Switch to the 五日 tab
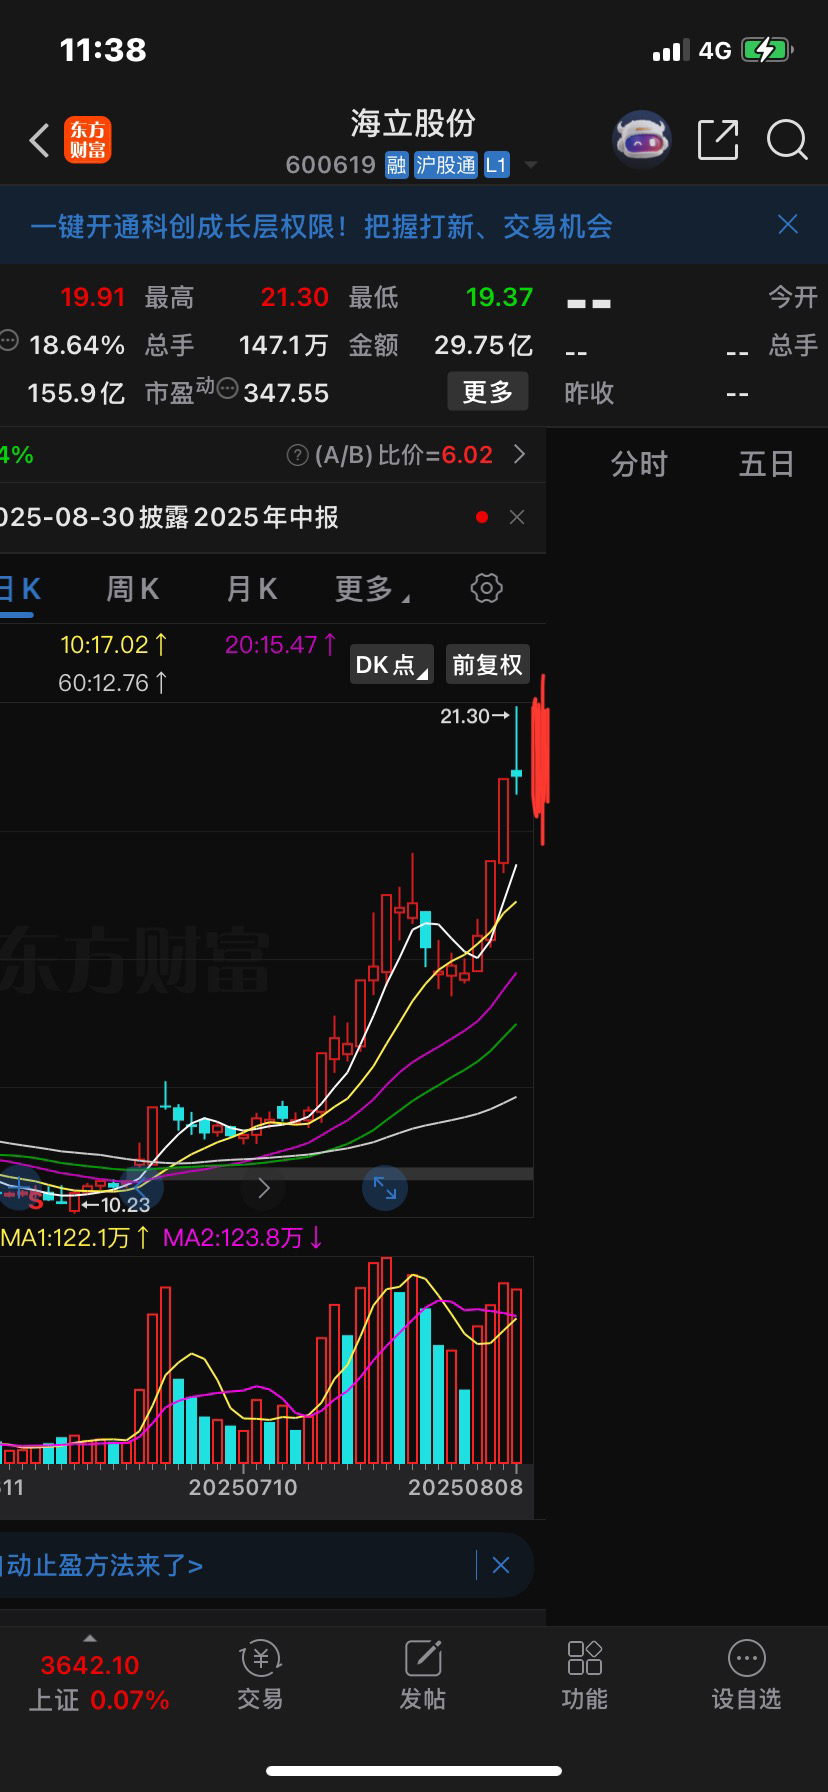The image size is (828, 1792). (766, 464)
